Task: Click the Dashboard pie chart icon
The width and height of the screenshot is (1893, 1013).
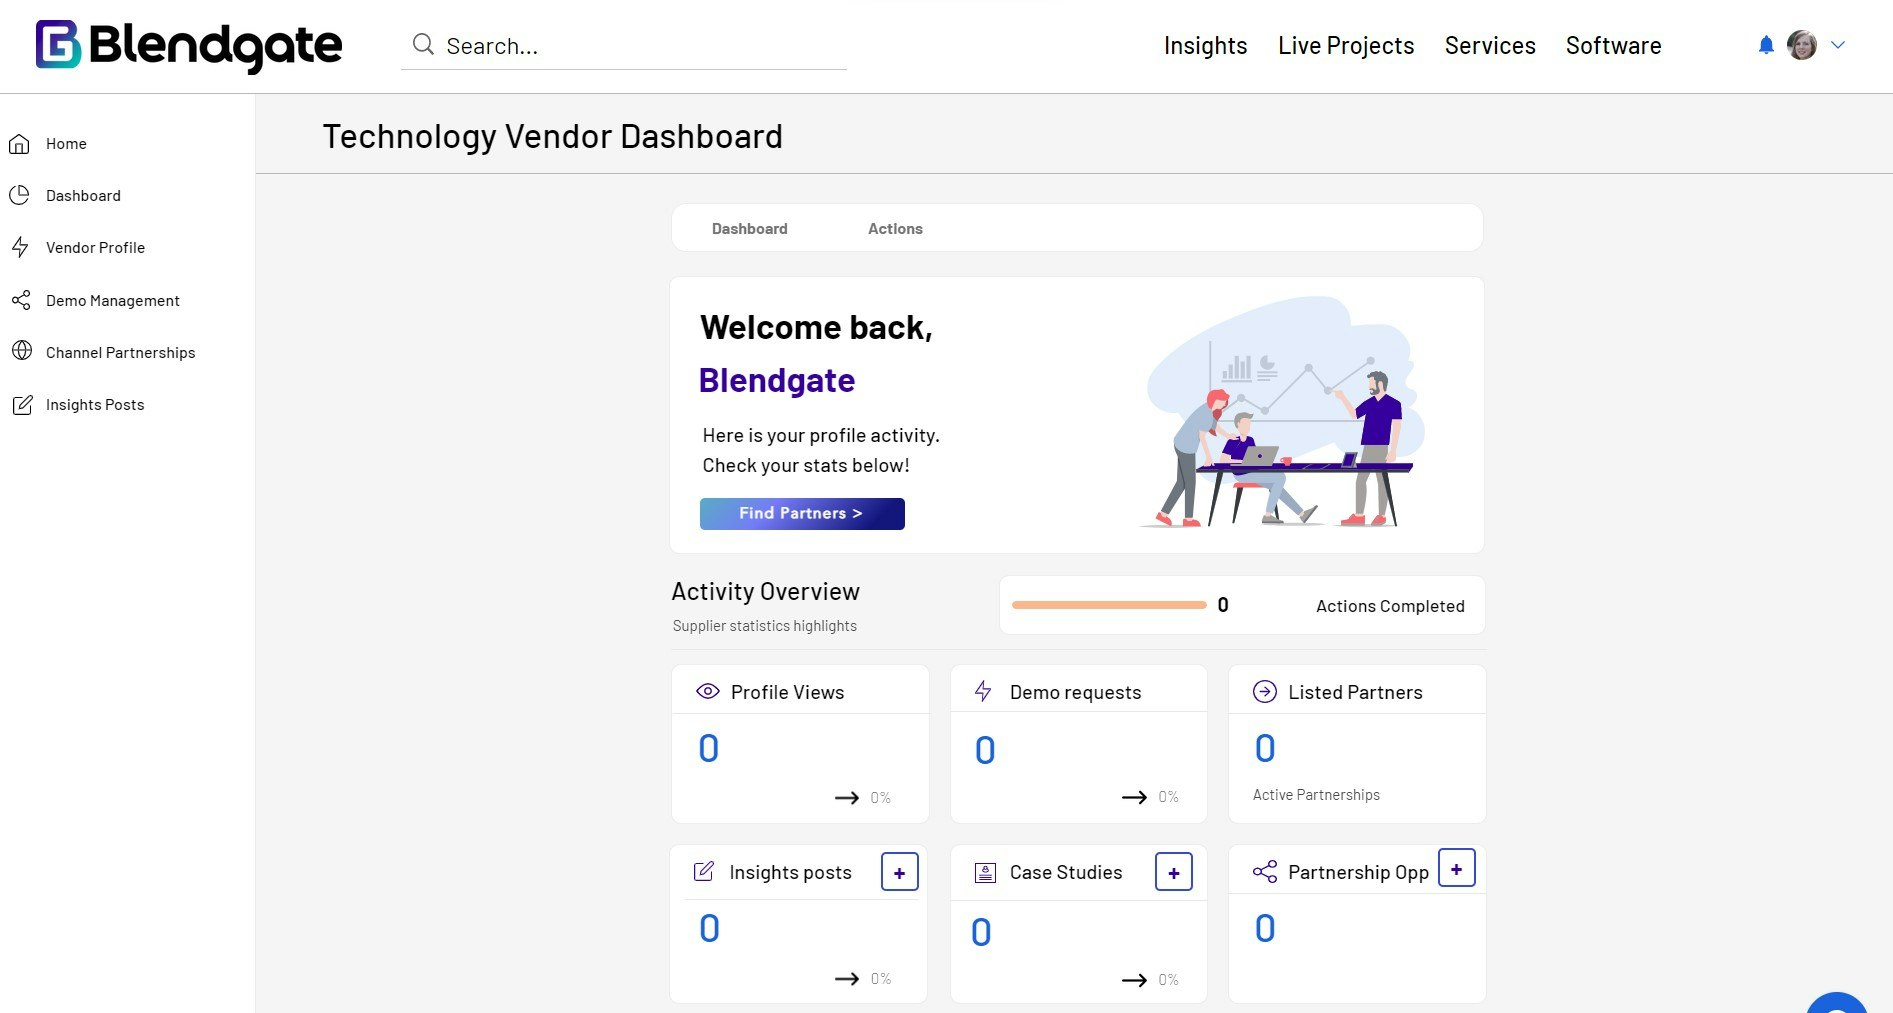Action: pos(20,195)
